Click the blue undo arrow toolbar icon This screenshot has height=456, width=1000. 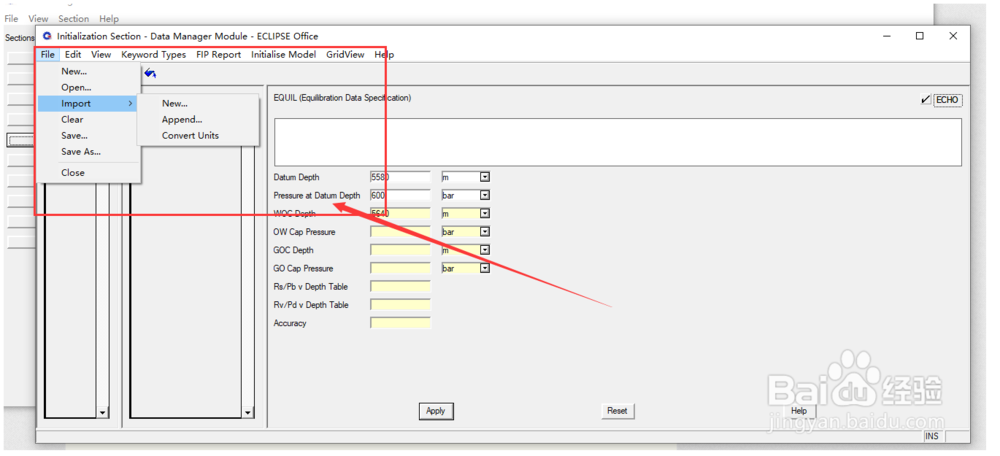(x=151, y=74)
